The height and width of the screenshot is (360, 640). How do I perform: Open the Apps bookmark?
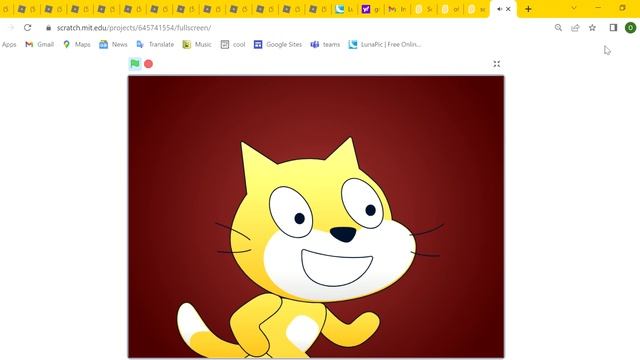(9, 44)
